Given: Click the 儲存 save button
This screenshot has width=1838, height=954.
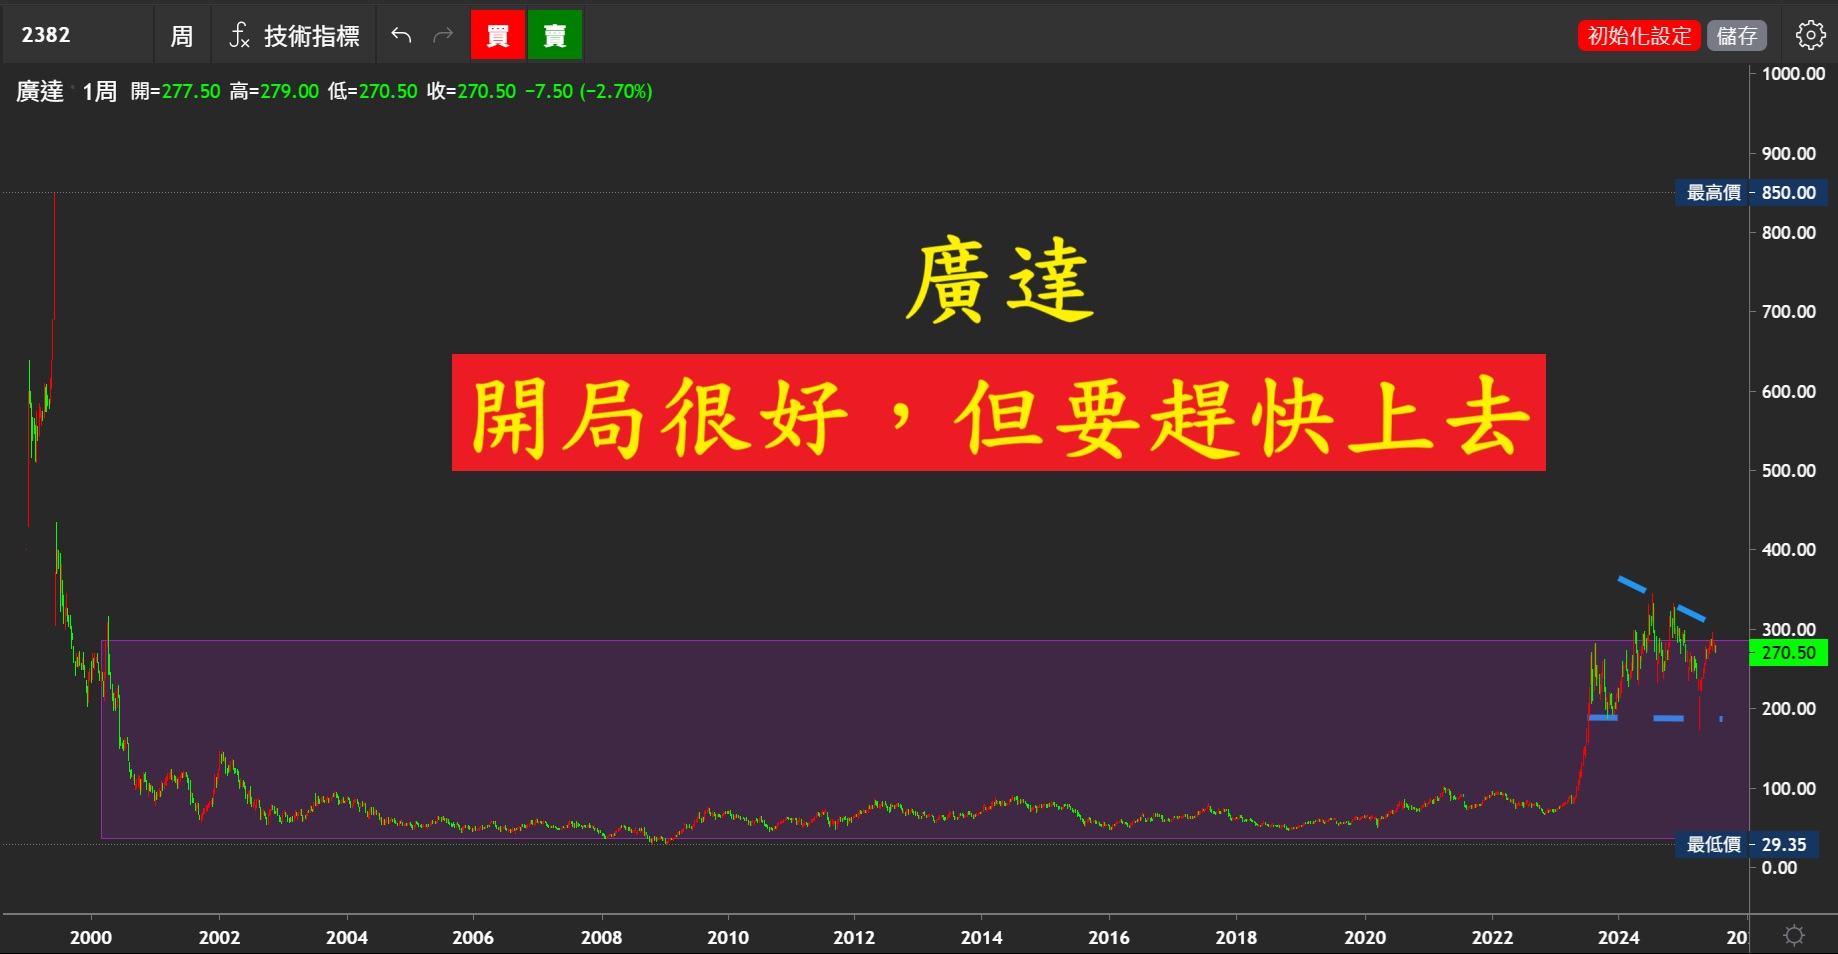Looking at the screenshot, I should [x=1737, y=36].
